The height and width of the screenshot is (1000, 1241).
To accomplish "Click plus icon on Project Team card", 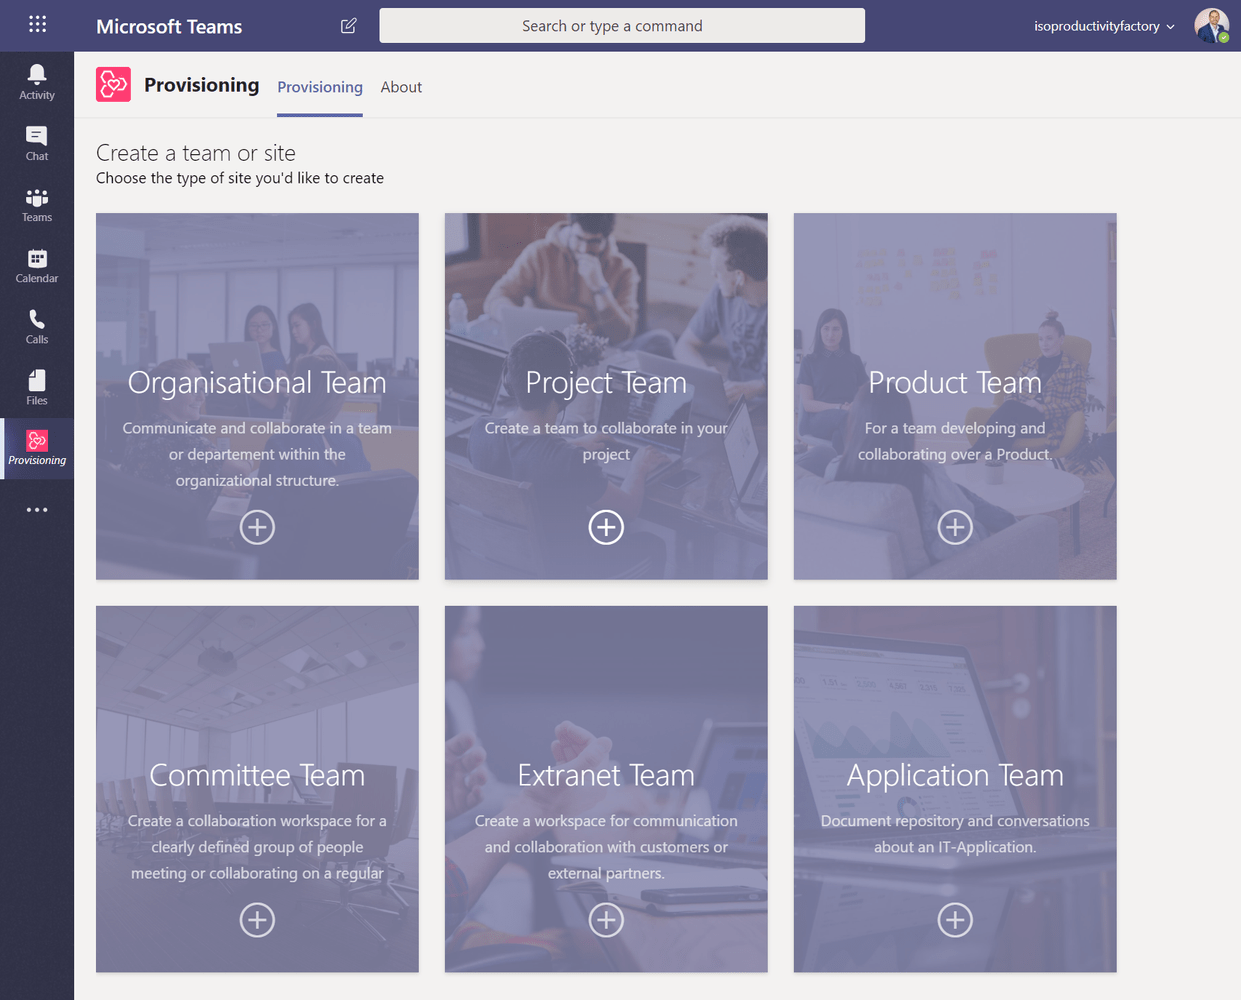I will click(x=606, y=527).
